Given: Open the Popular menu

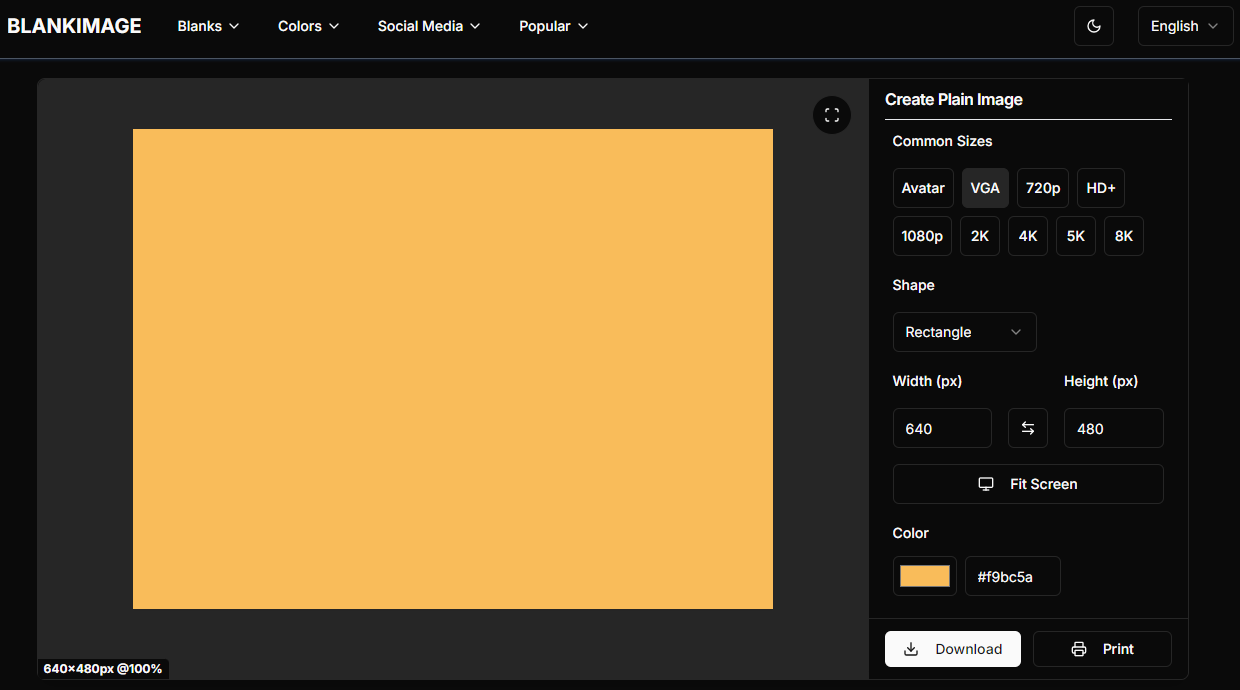Looking at the screenshot, I should [553, 26].
